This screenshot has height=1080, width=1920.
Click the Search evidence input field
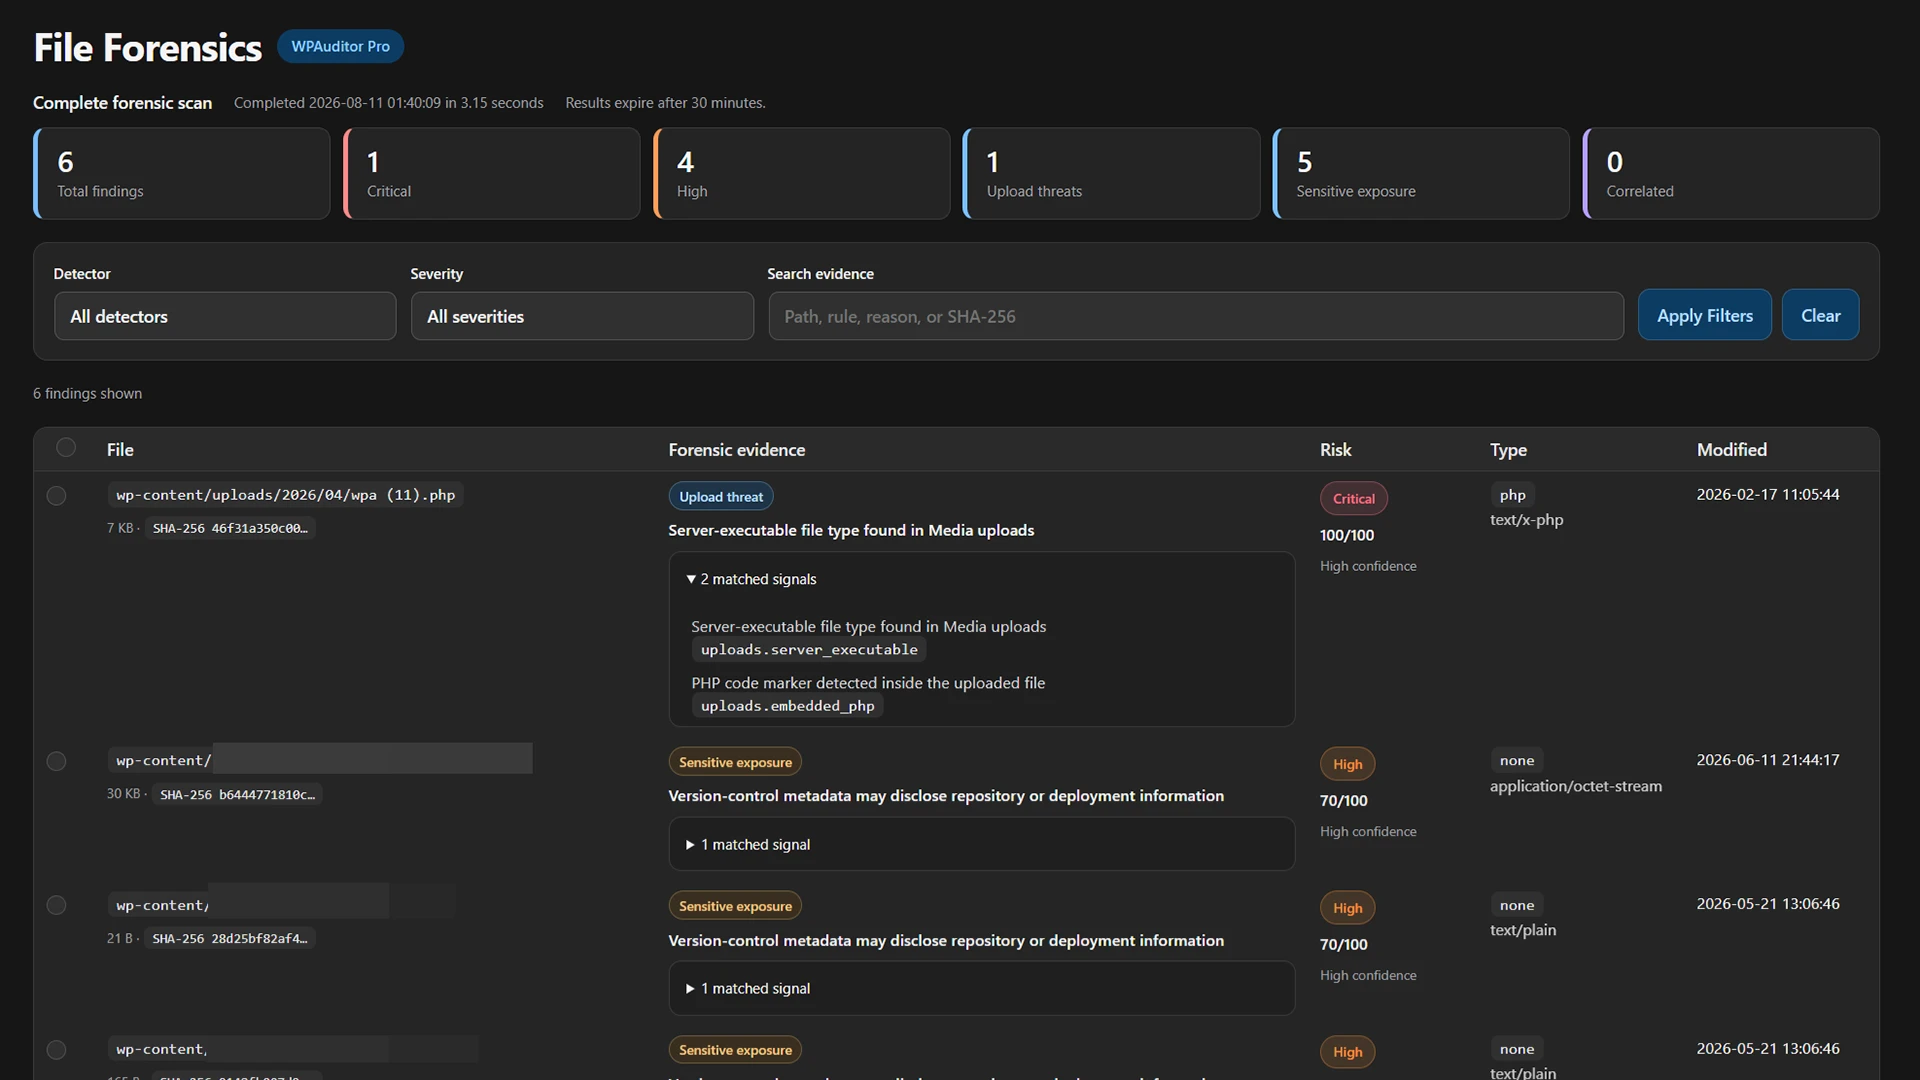point(1196,316)
